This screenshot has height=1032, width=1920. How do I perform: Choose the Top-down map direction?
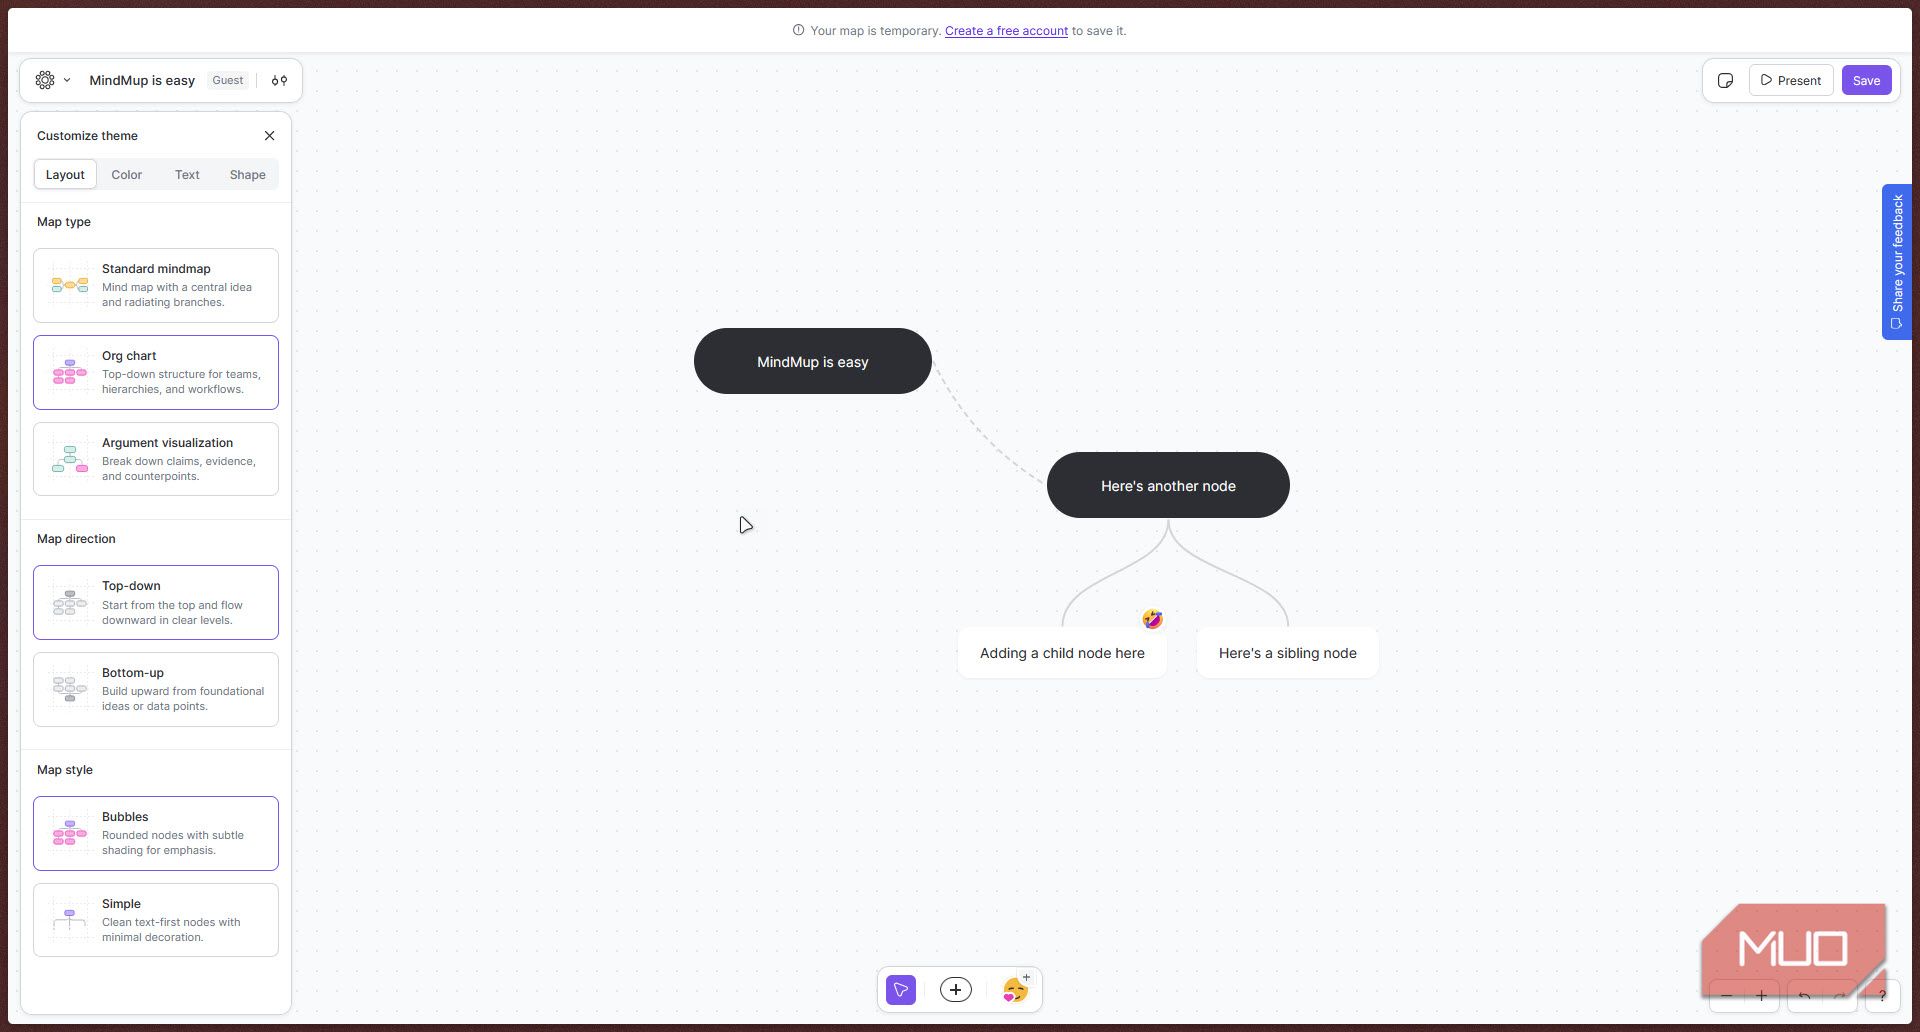tap(156, 602)
